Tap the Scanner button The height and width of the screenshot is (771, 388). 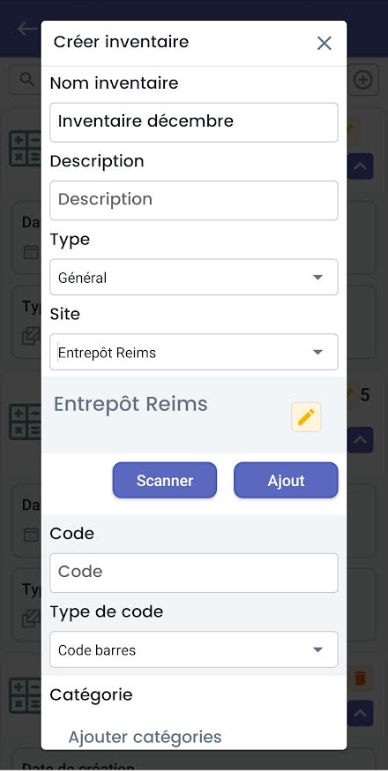click(x=165, y=480)
